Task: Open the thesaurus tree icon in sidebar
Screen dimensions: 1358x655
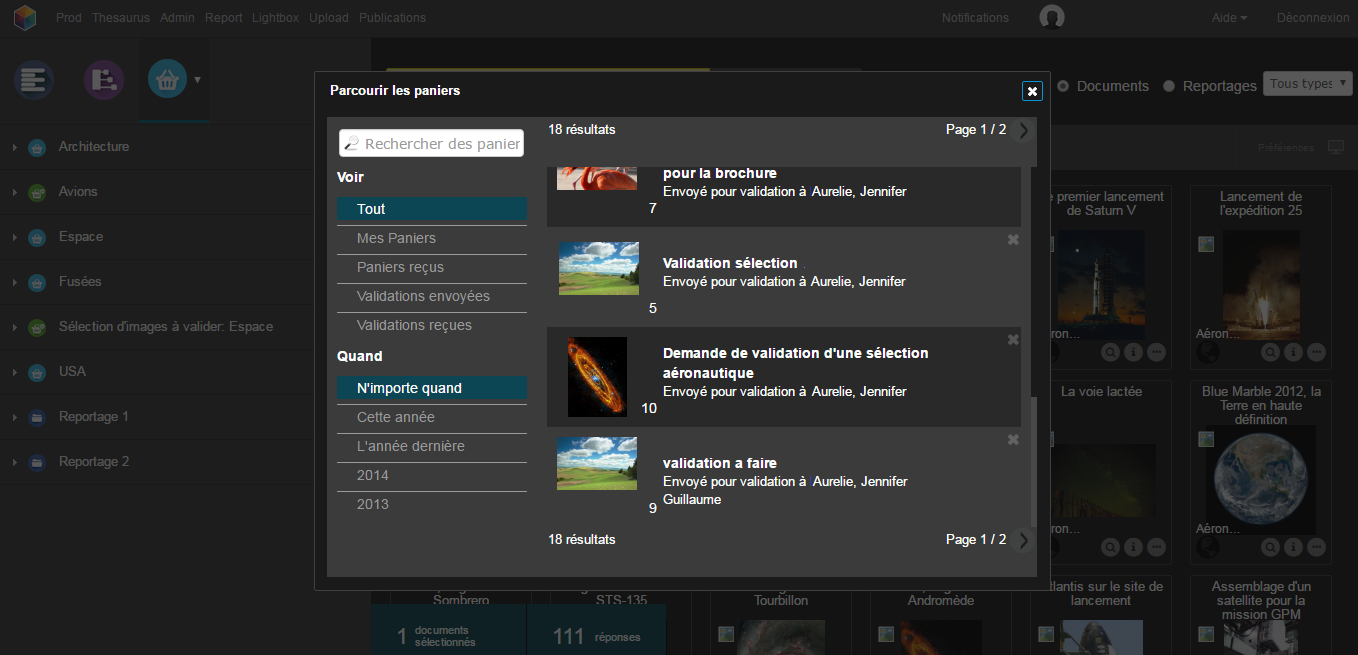Action: (x=103, y=79)
